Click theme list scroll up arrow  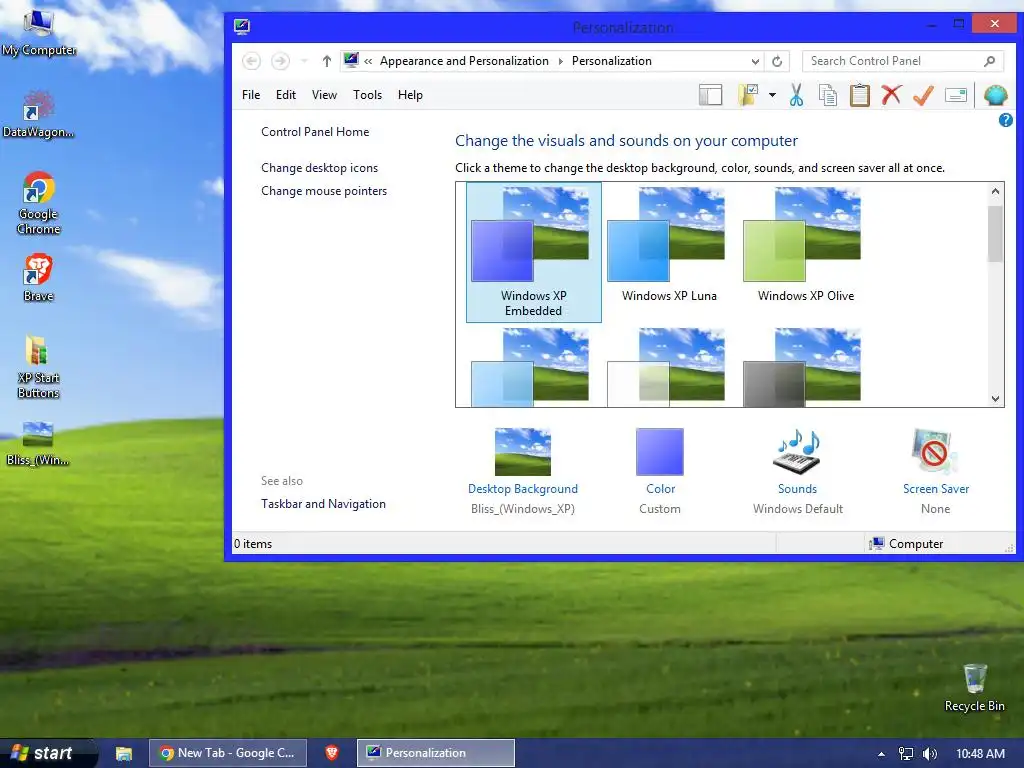point(995,191)
